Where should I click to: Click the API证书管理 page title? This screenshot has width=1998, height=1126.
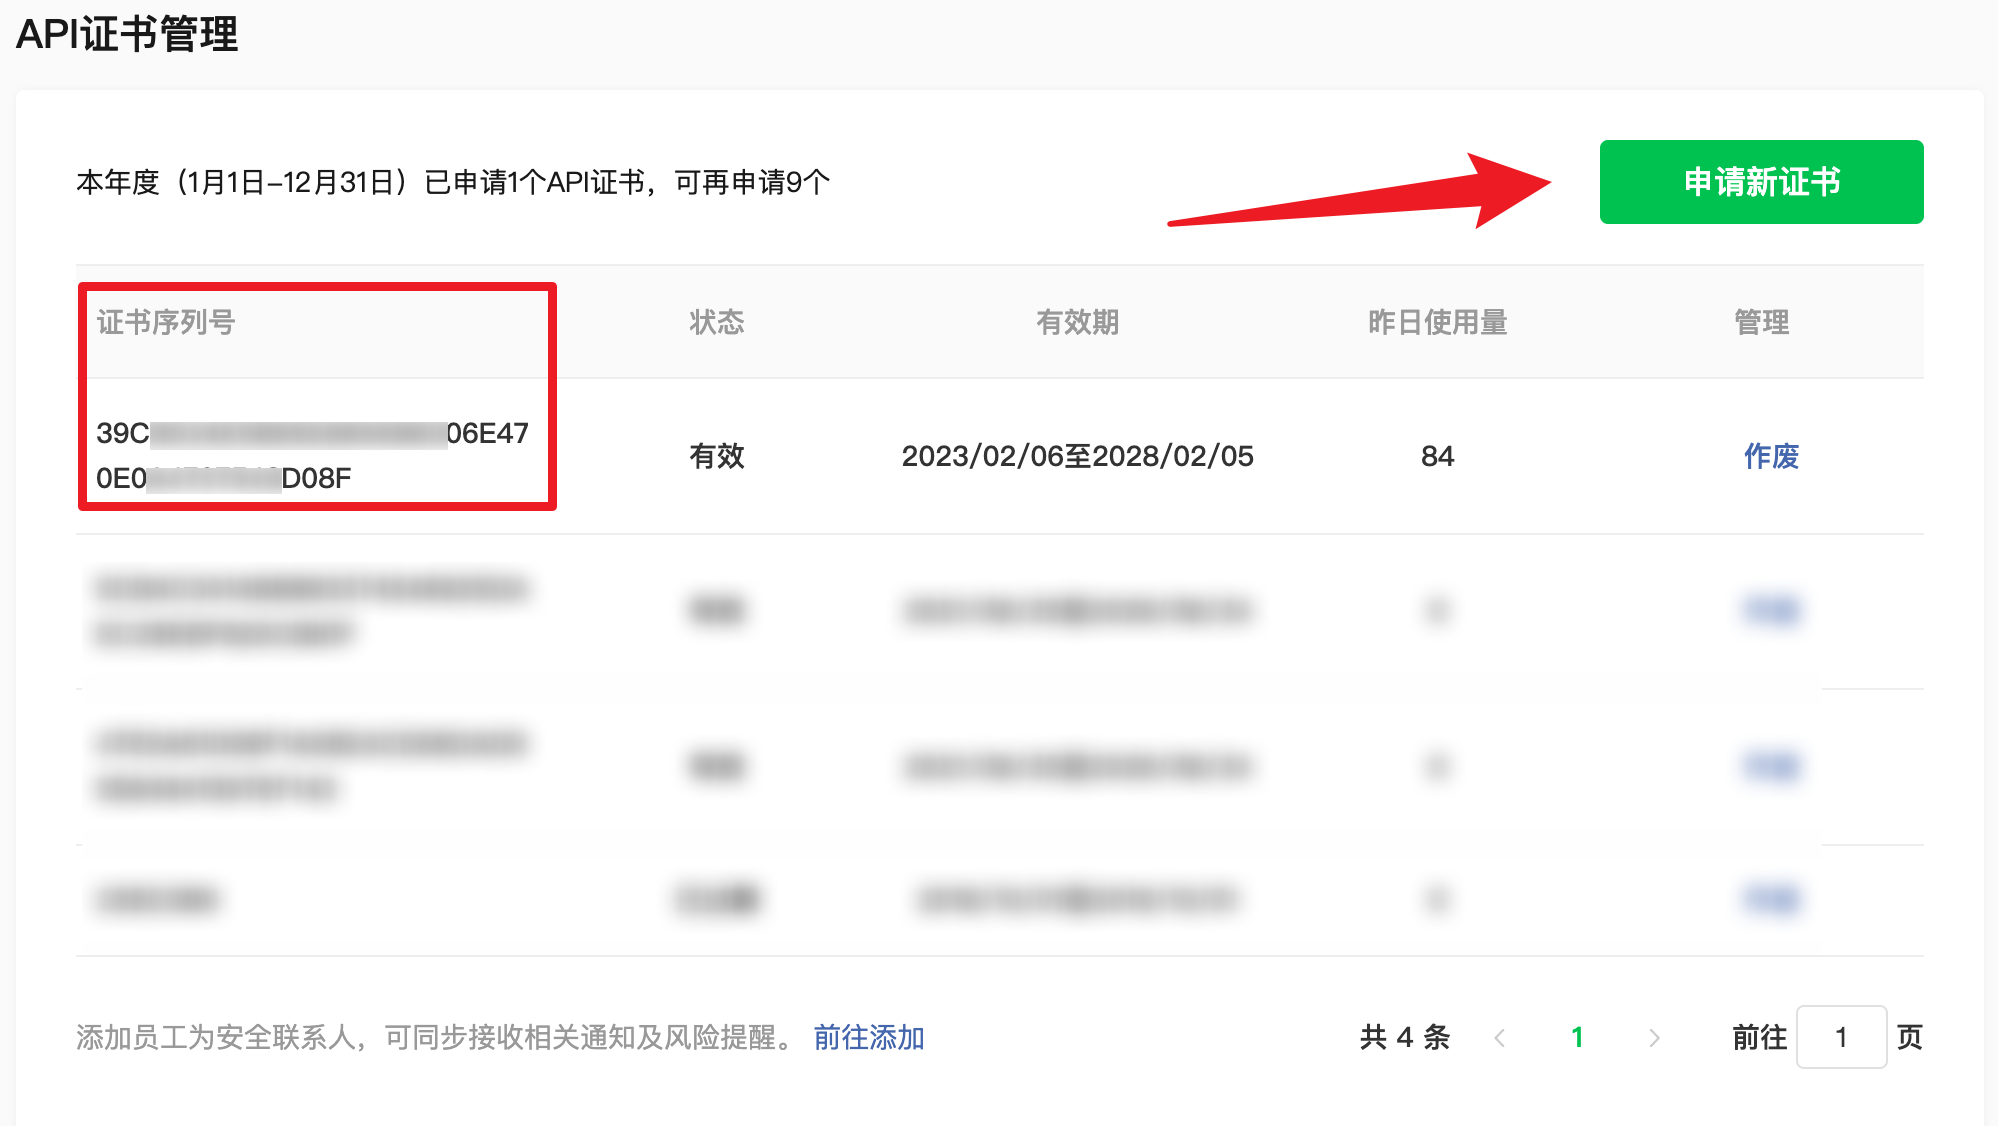127,34
